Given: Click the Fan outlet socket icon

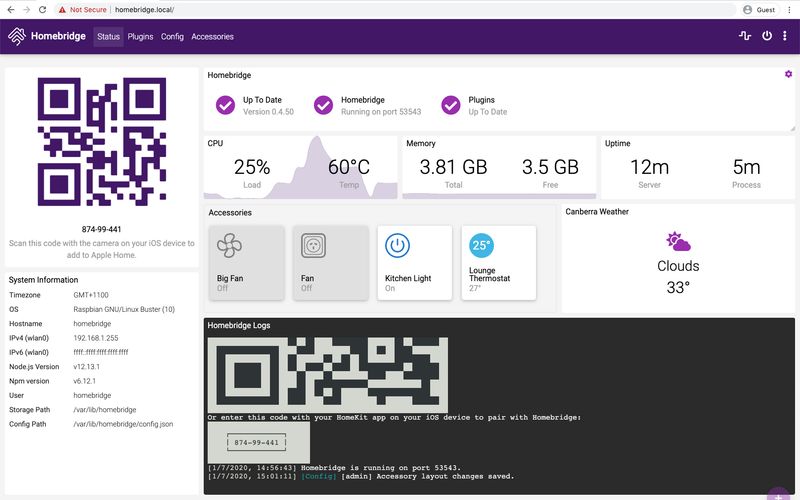Looking at the screenshot, I should coord(313,245).
